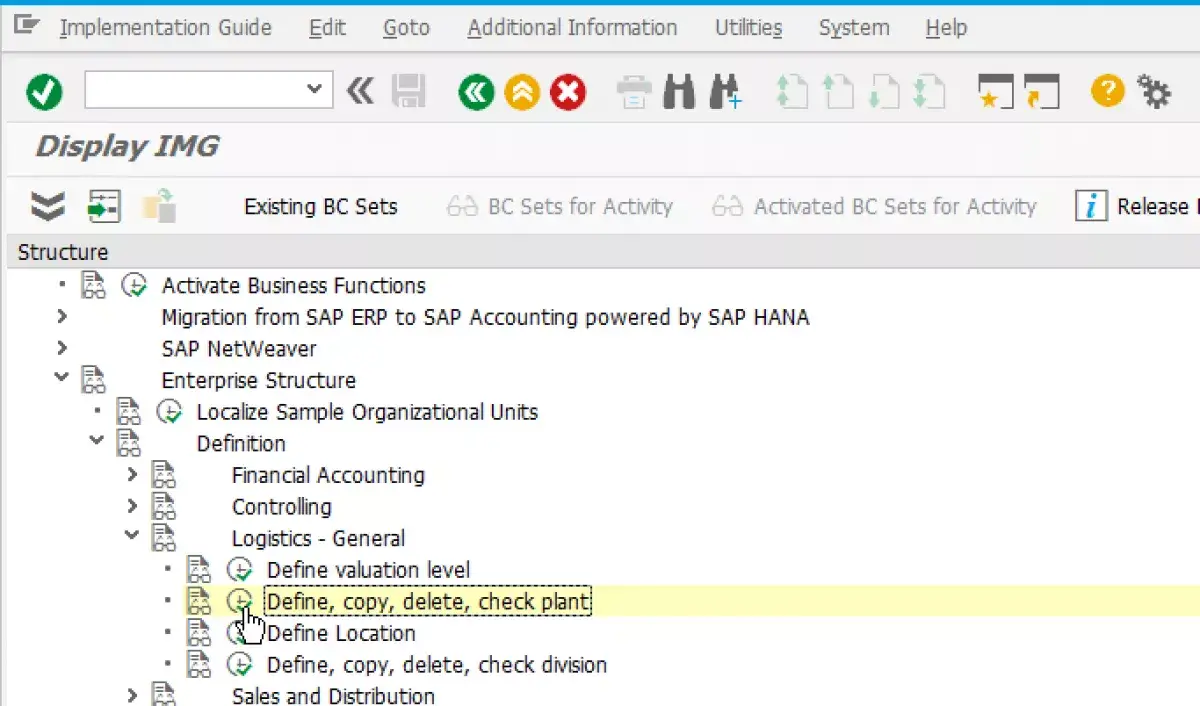Collapse the command field with double-left arrow
Image resolution: width=1200 pixels, height=706 pixels.
point(360,92)
